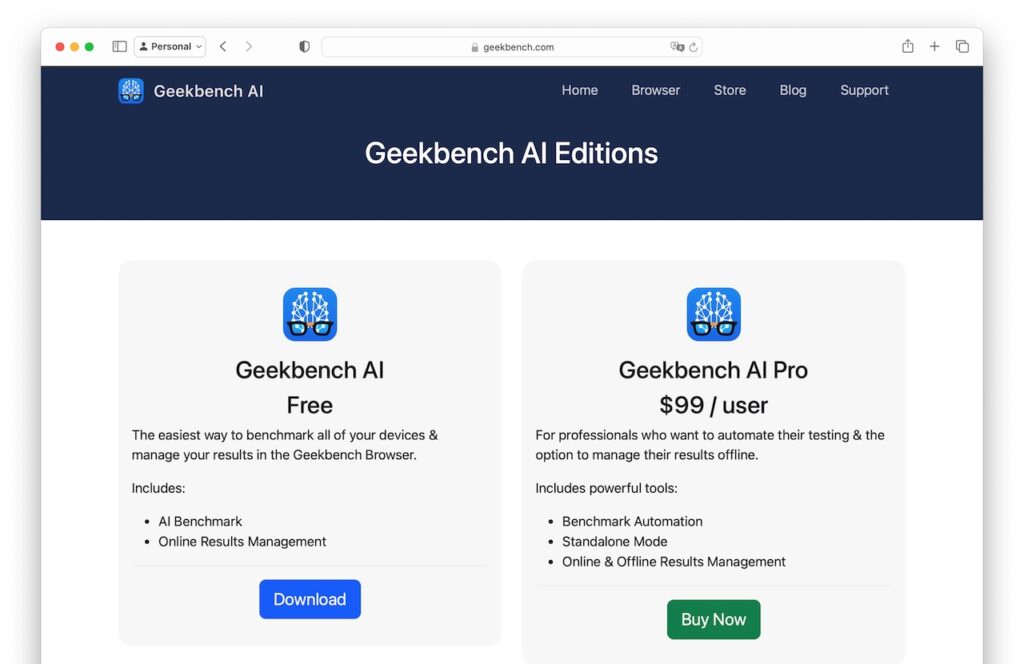1024x664 pixels.
Task: Show the Safari sidebar
Action: tap(118, 46)
